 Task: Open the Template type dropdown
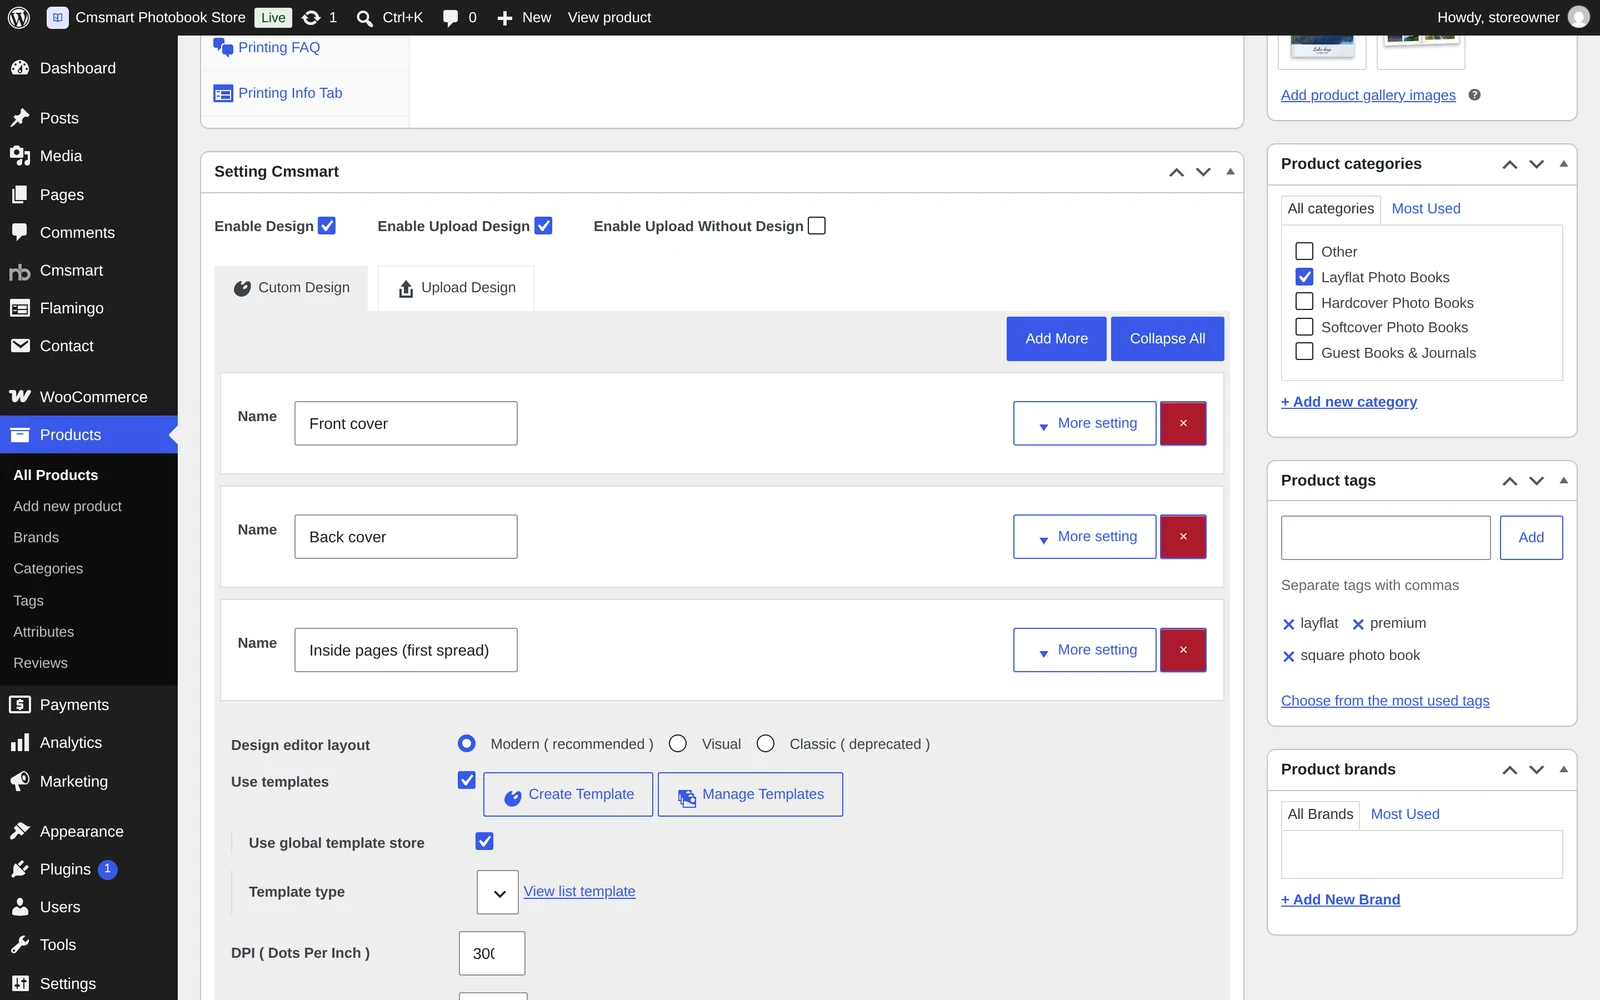498,892
